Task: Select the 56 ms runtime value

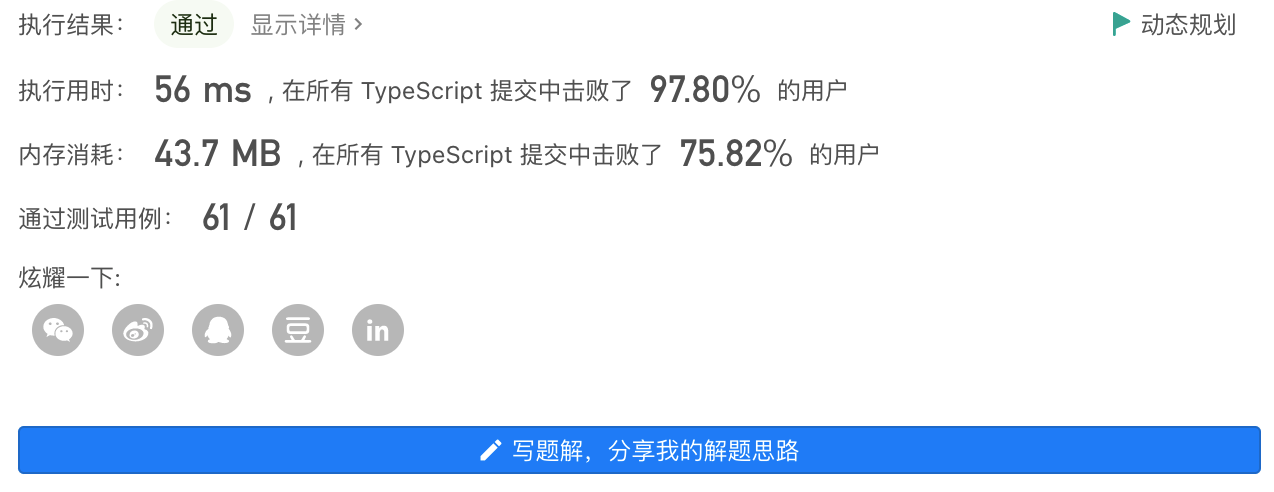Action: (203, 91)
